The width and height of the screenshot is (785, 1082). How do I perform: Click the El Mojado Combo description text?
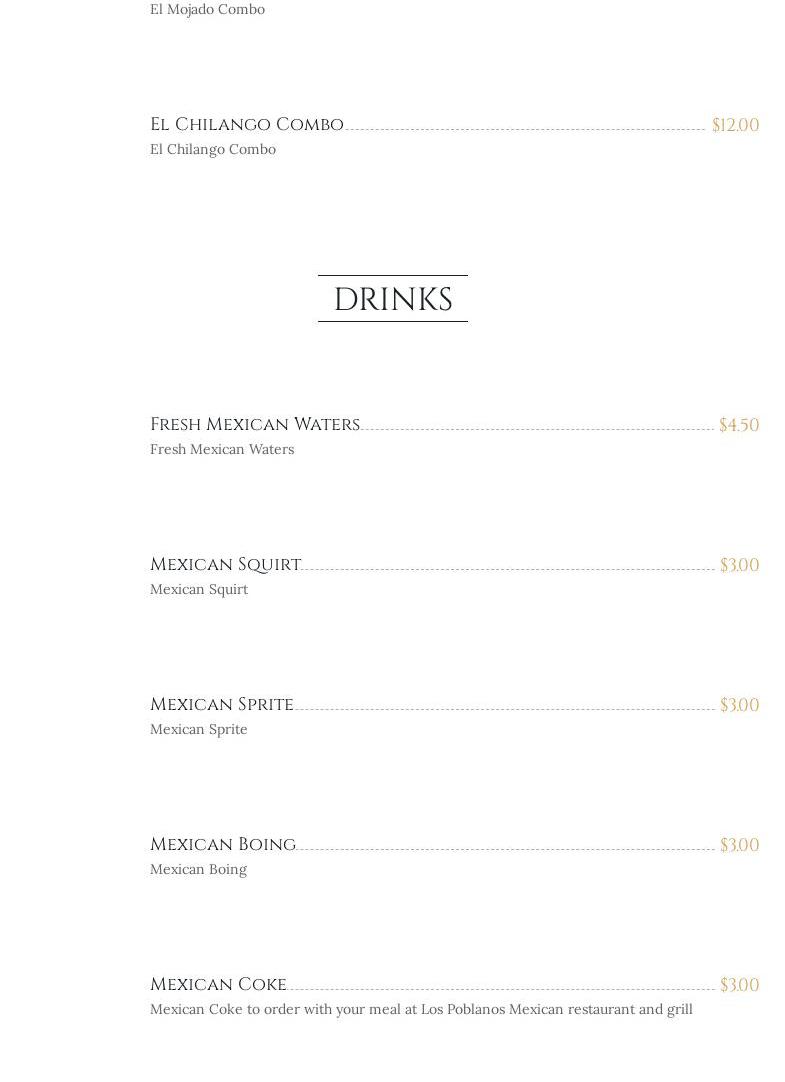click(207, 9)
